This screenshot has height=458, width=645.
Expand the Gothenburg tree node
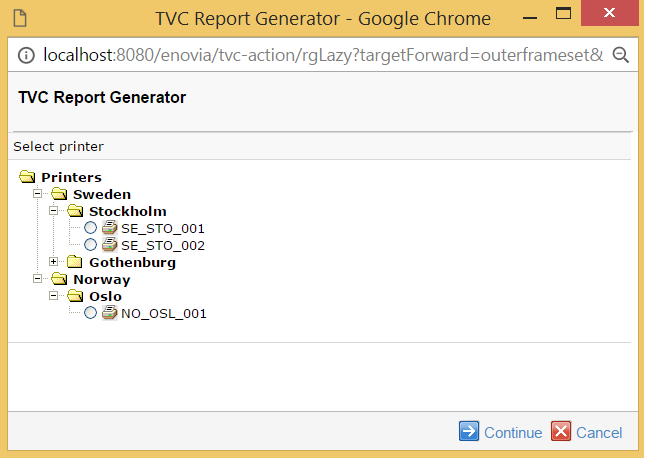pos(54,262)
